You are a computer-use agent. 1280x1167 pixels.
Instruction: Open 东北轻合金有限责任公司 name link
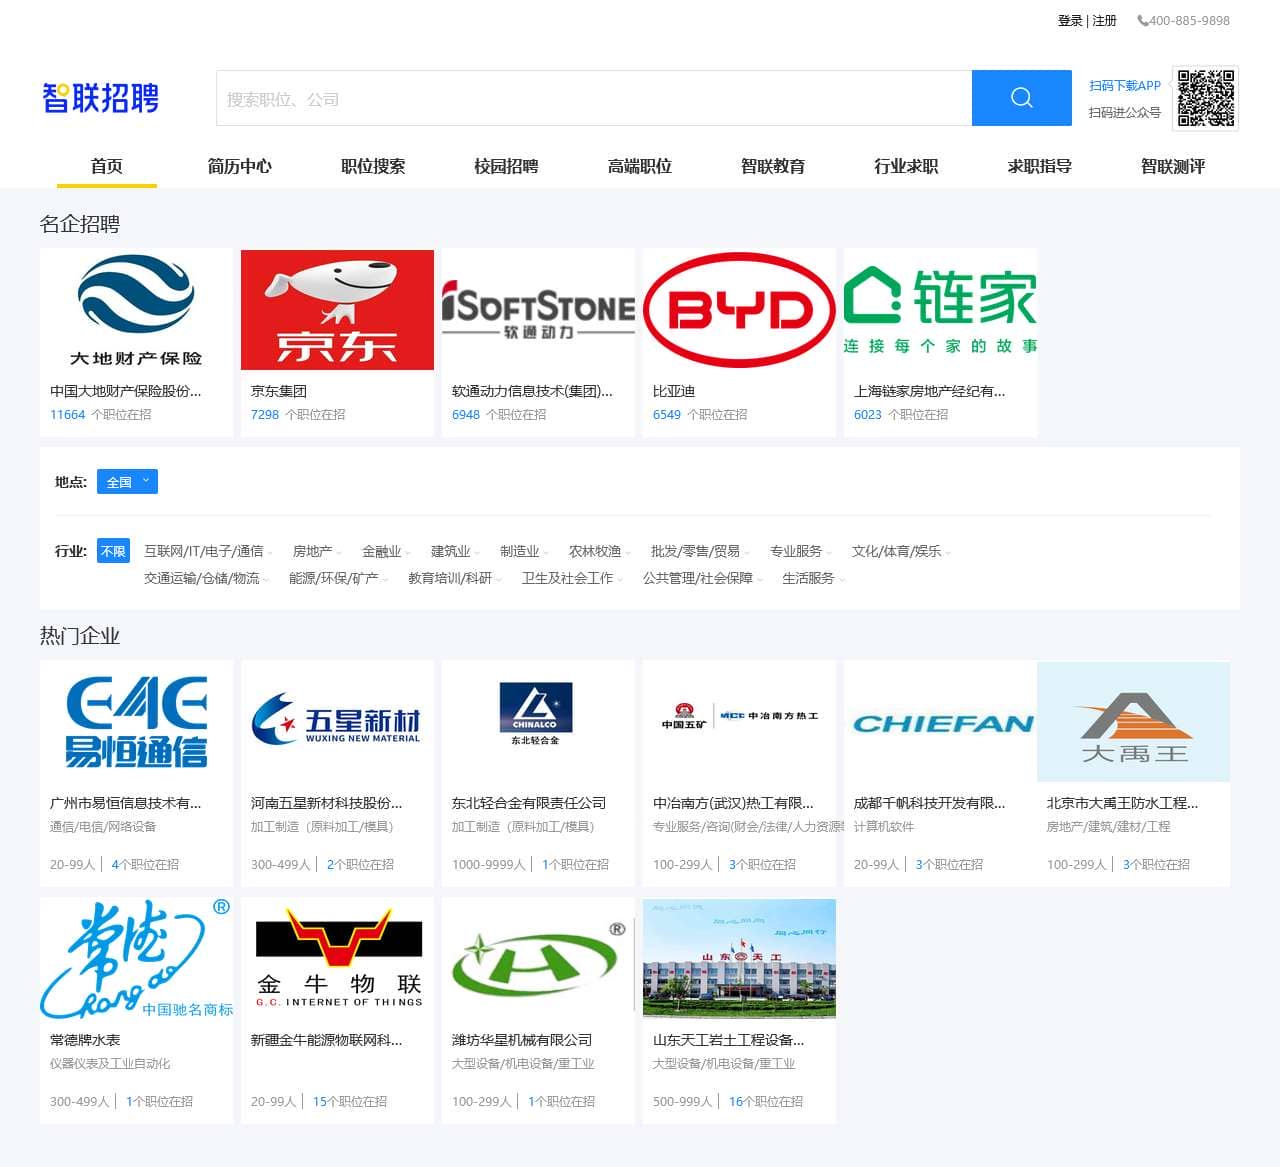pyautogui.click(x=529, y=803)
